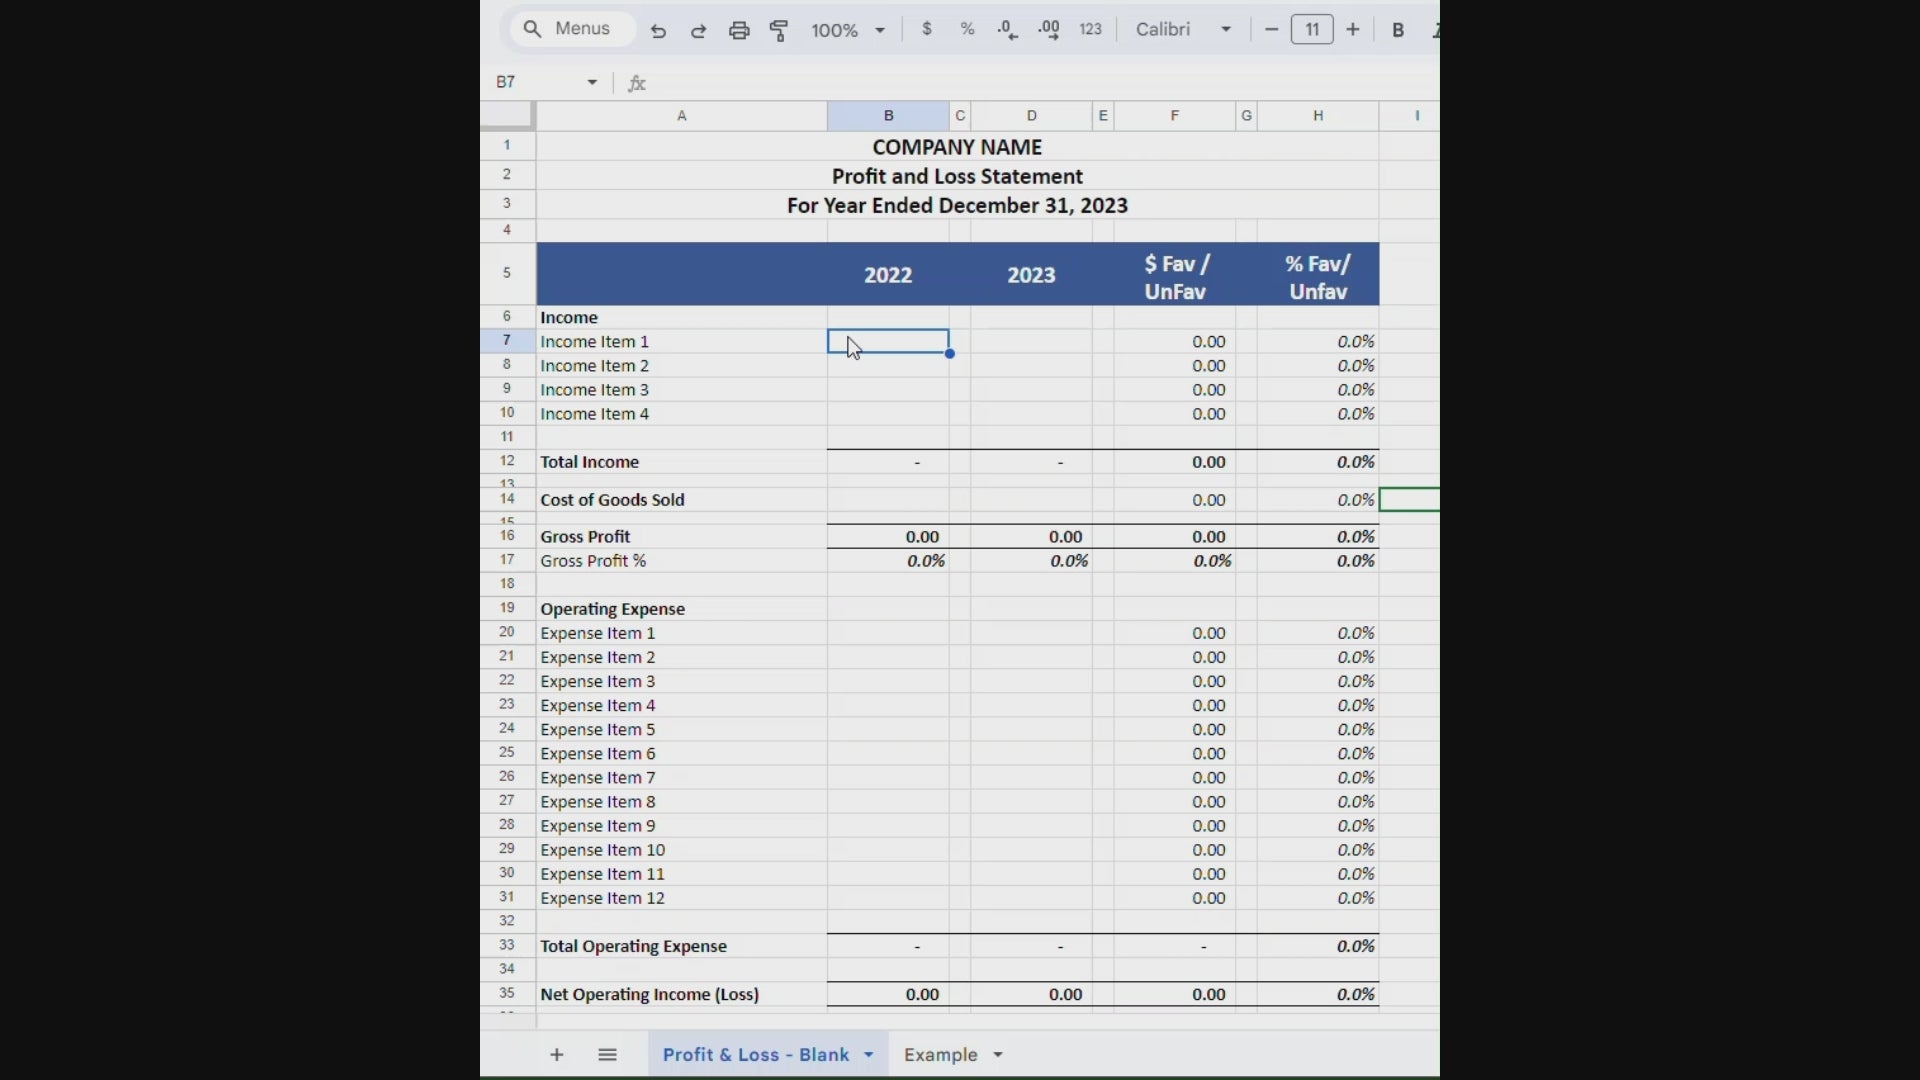Open the Example tab dropdown arrow
1920x1080 pixels.
click(997, 1055)
